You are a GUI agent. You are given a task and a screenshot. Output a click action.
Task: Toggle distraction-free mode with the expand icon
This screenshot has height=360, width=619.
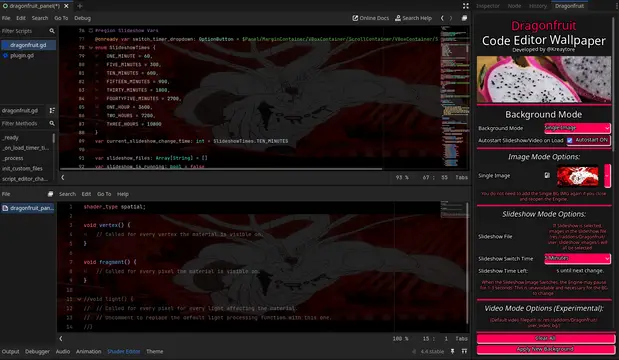[466, 6]
